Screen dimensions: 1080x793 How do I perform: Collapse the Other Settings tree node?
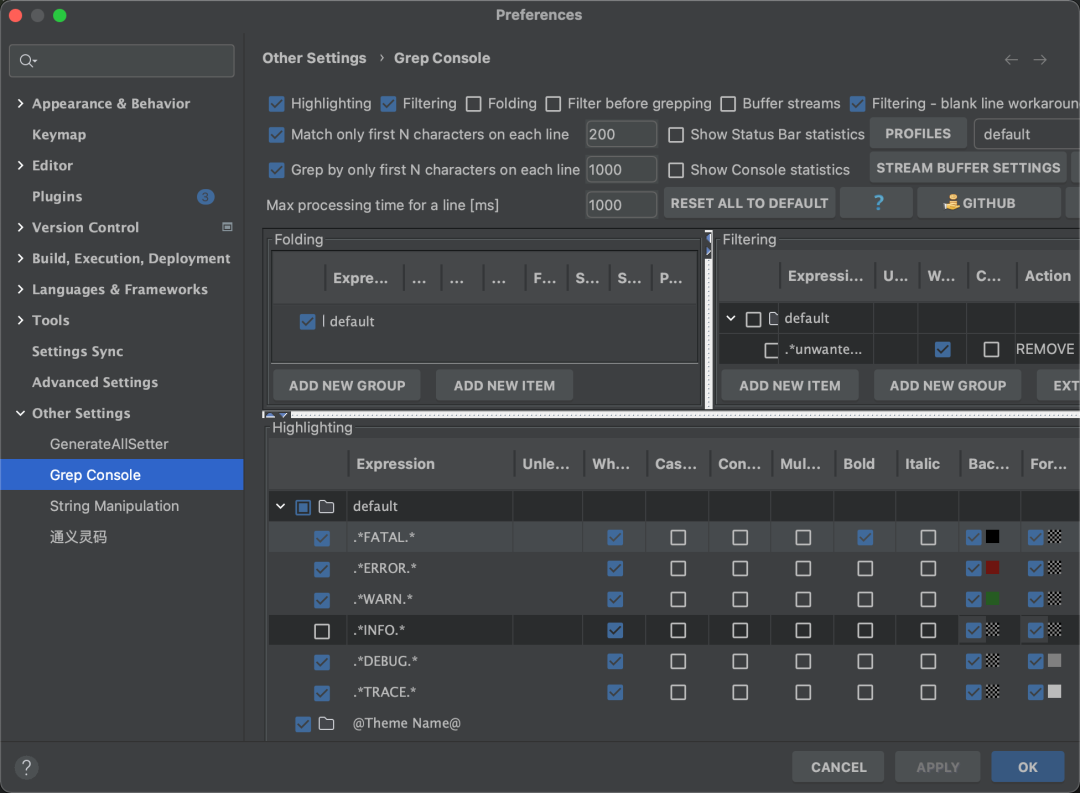point(21,414)
